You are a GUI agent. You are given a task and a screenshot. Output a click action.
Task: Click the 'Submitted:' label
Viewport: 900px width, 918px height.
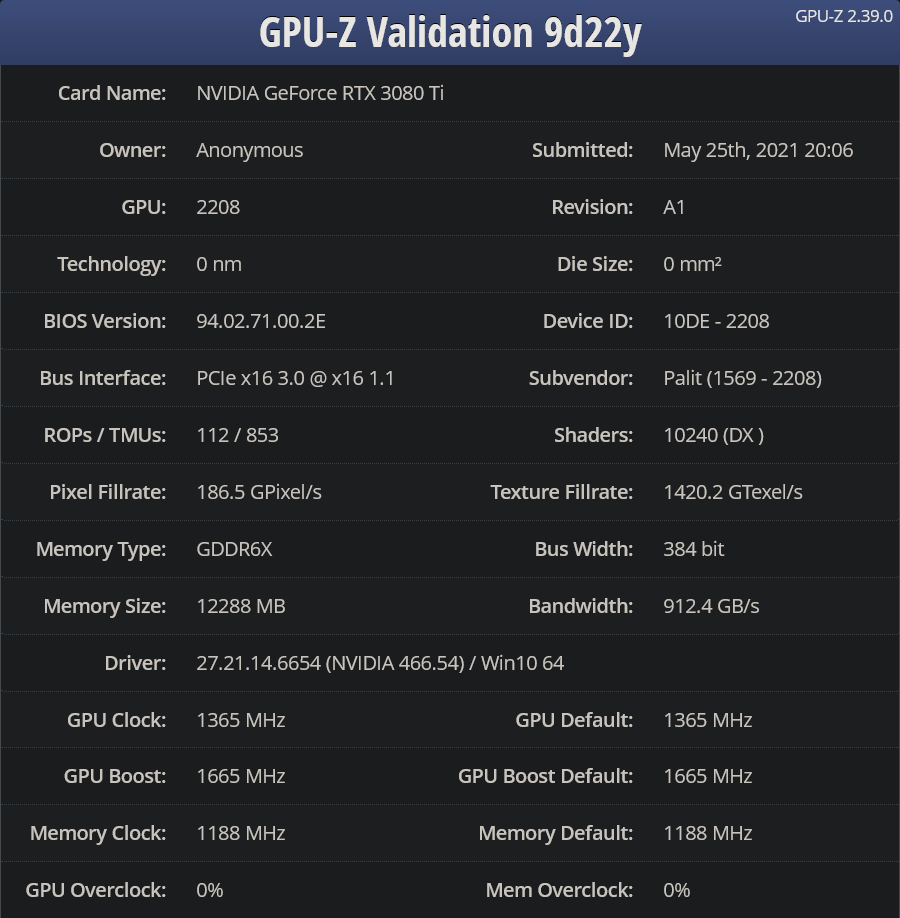pos(582,150)
